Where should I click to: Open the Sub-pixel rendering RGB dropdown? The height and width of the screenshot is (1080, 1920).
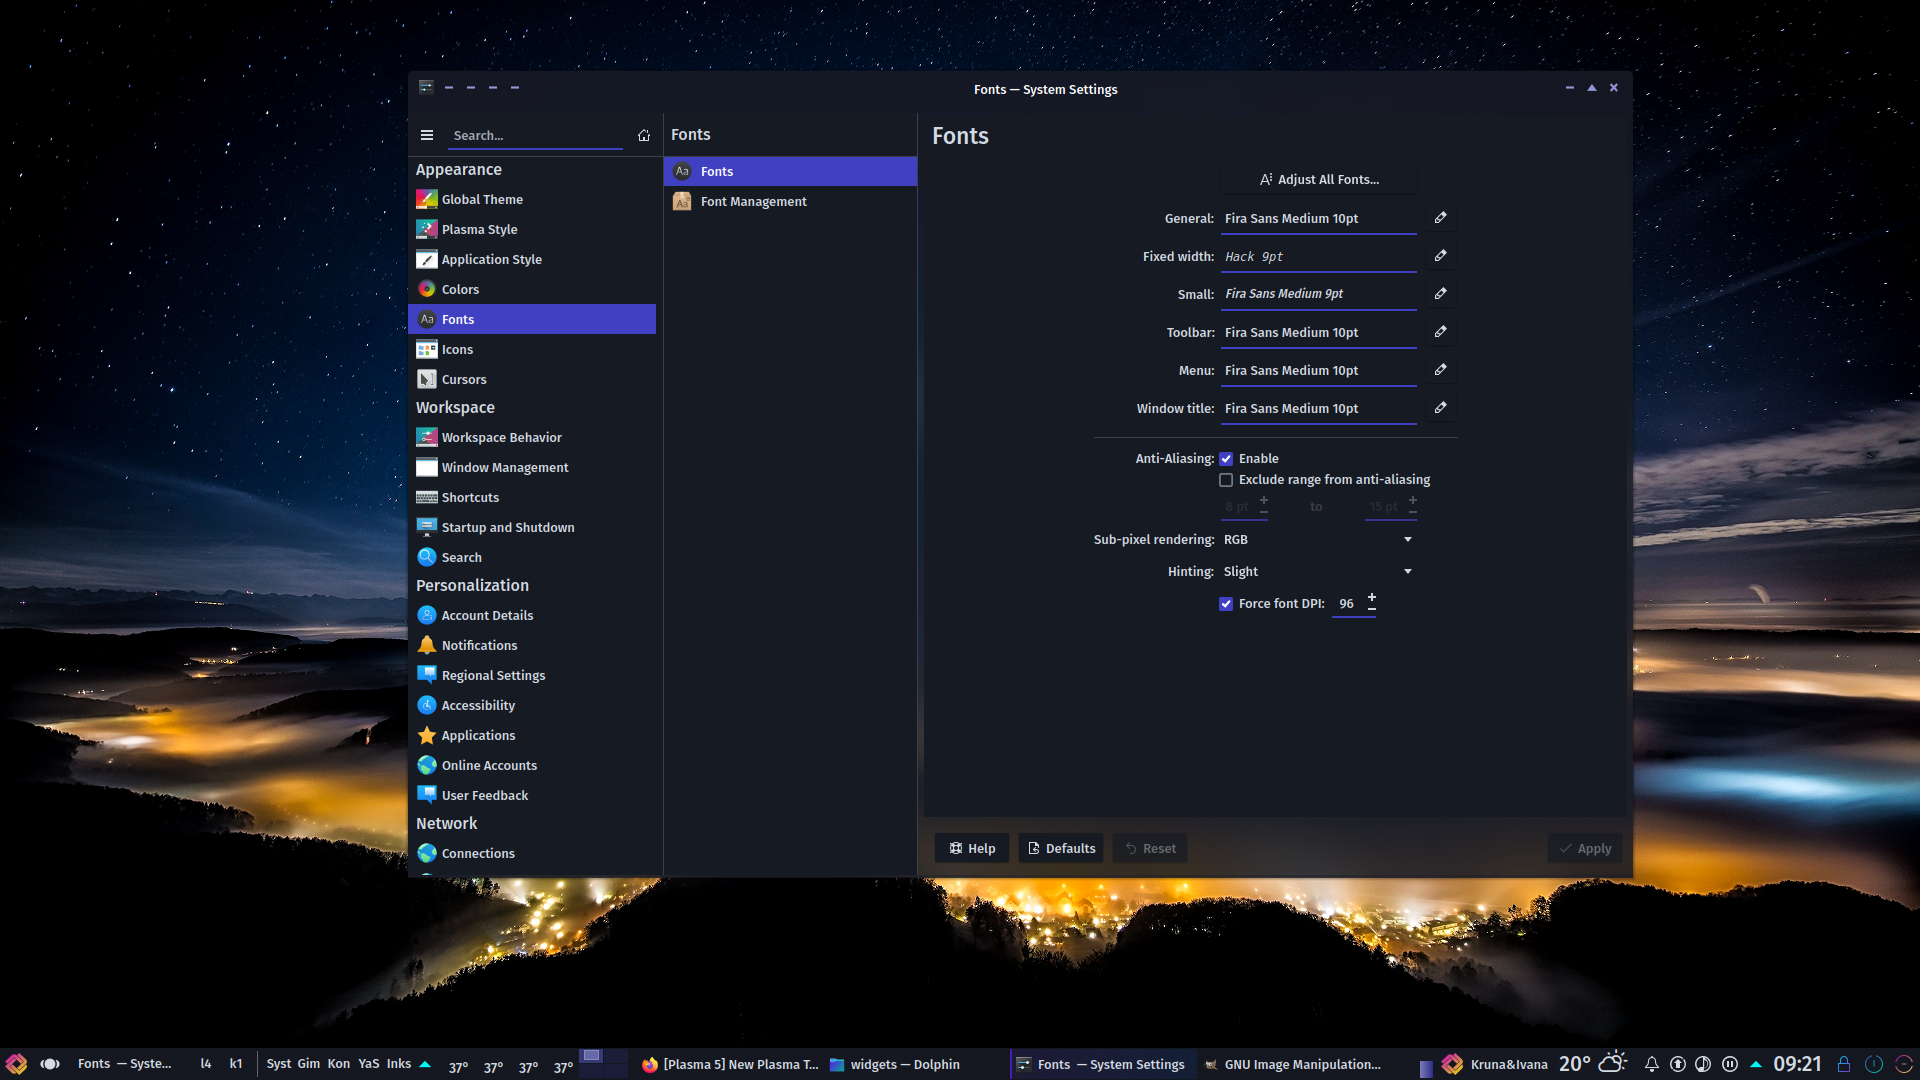[x=1318, y=540]
